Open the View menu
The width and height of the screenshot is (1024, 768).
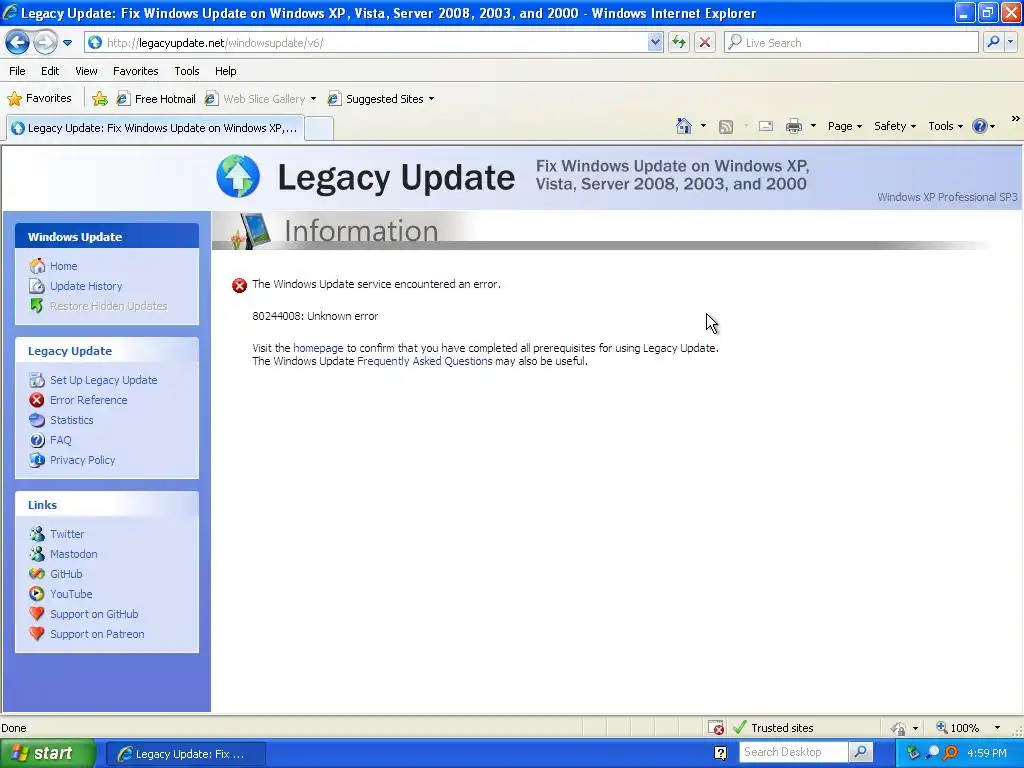pos(86,71)
